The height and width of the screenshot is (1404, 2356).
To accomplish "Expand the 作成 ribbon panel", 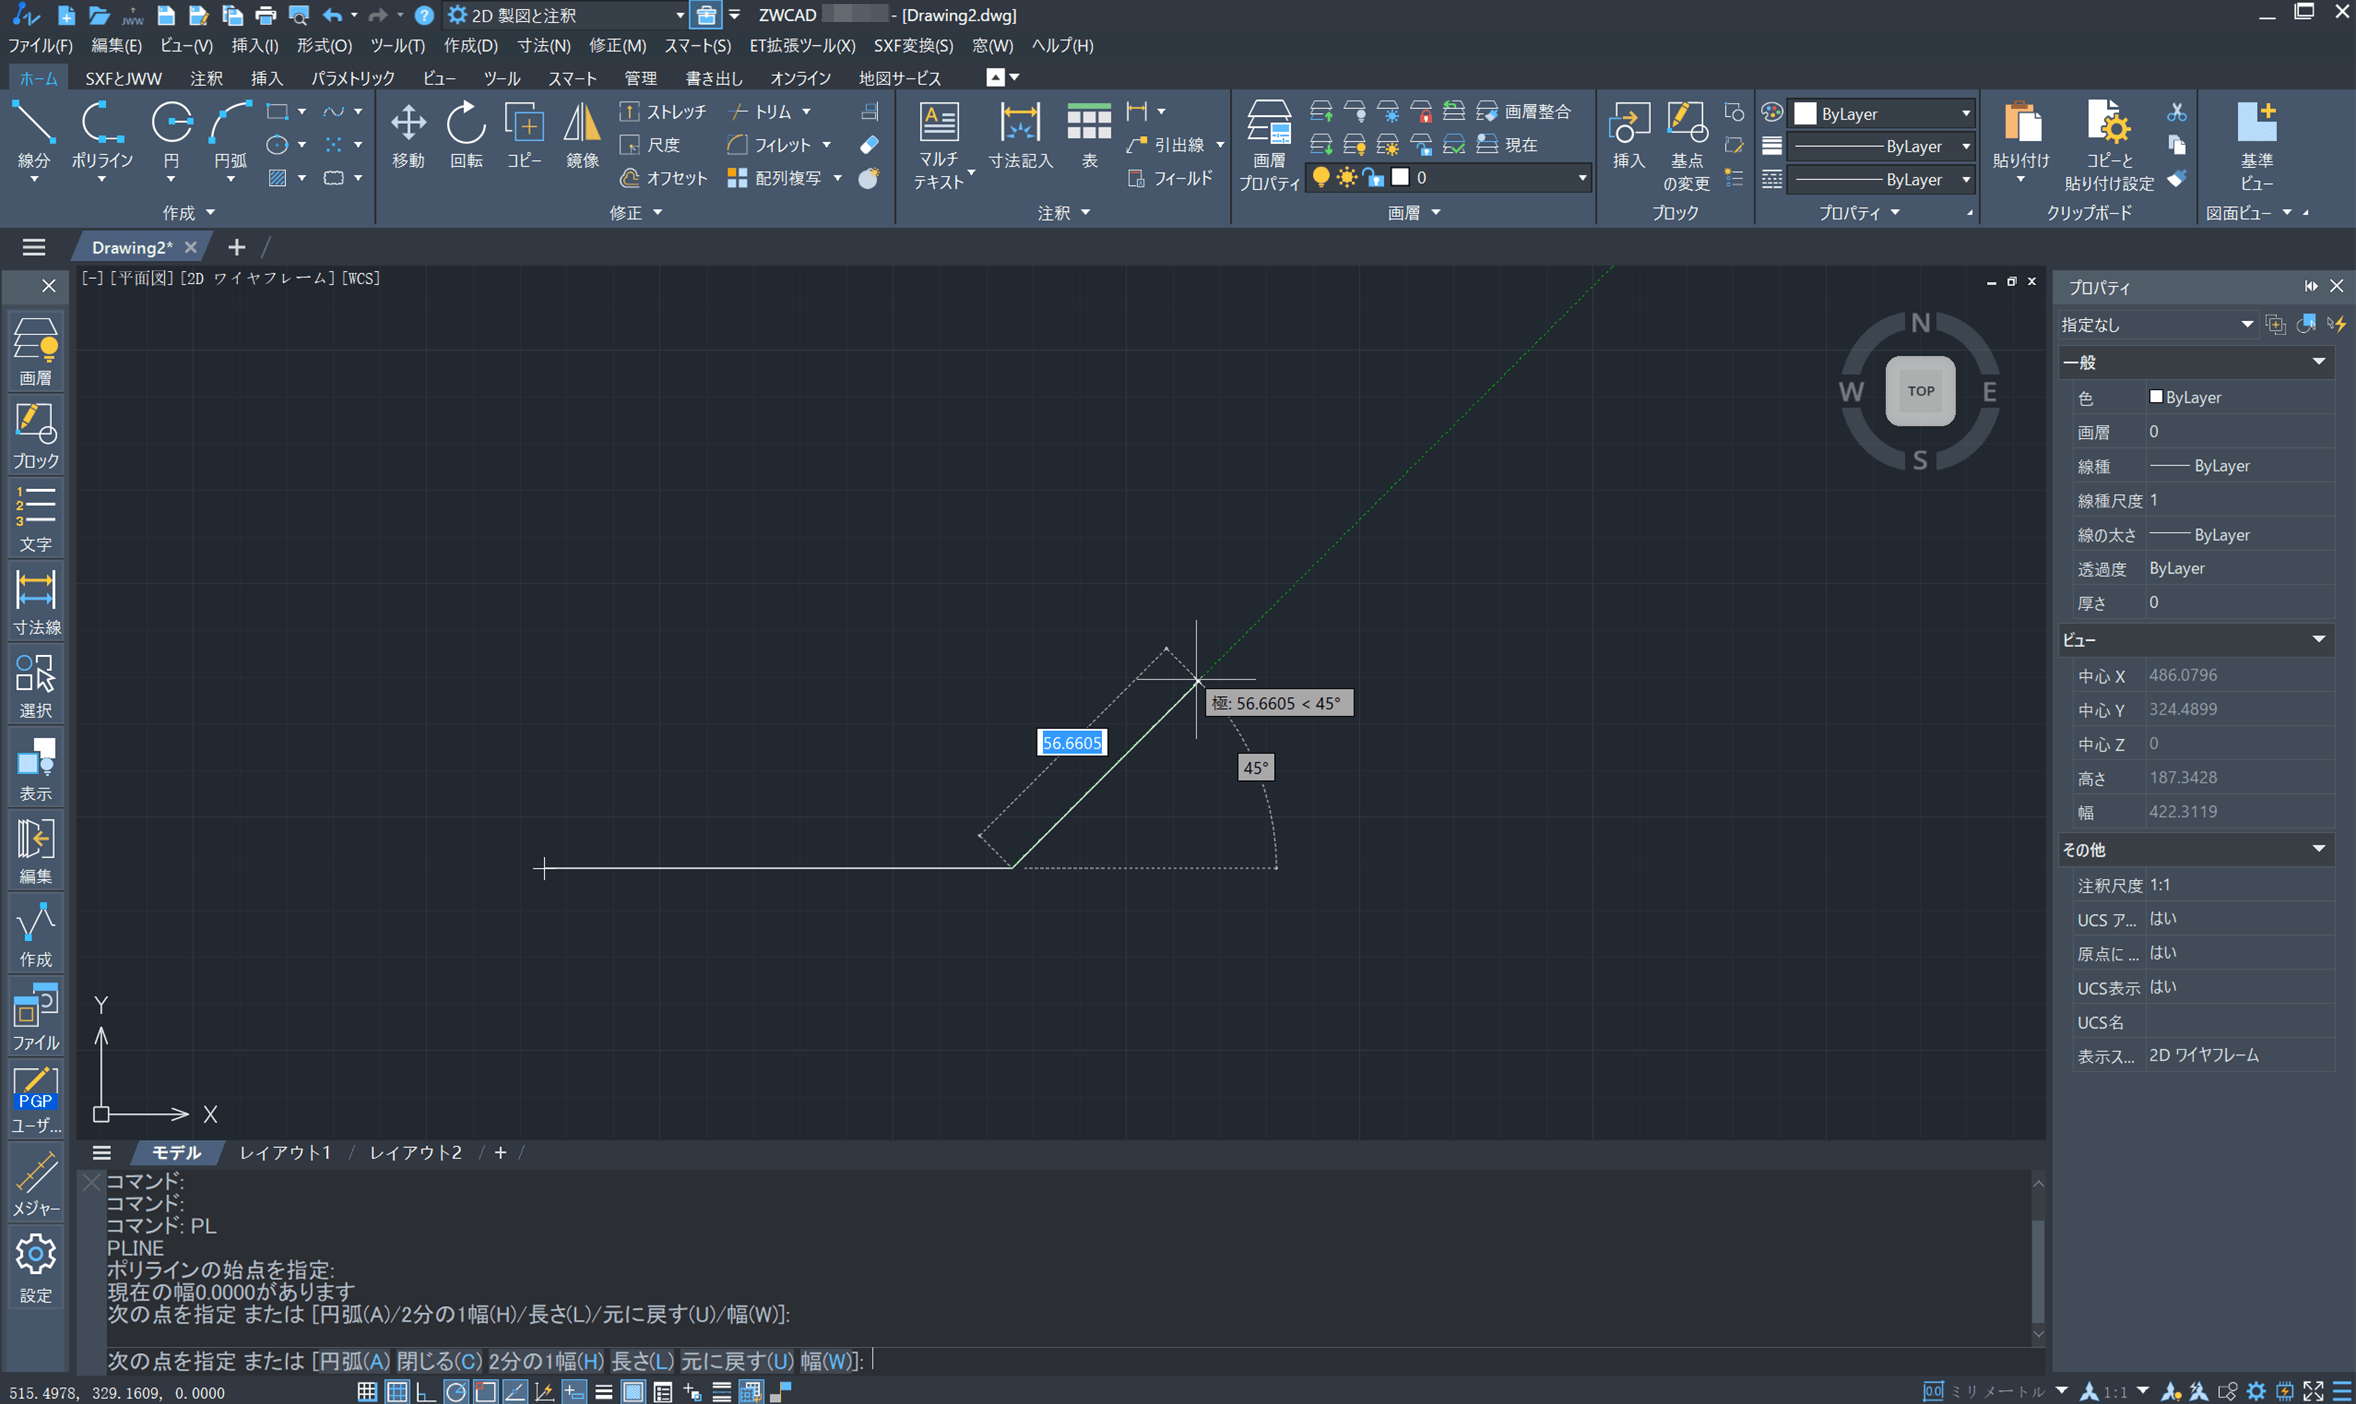I will coord(189,212).
